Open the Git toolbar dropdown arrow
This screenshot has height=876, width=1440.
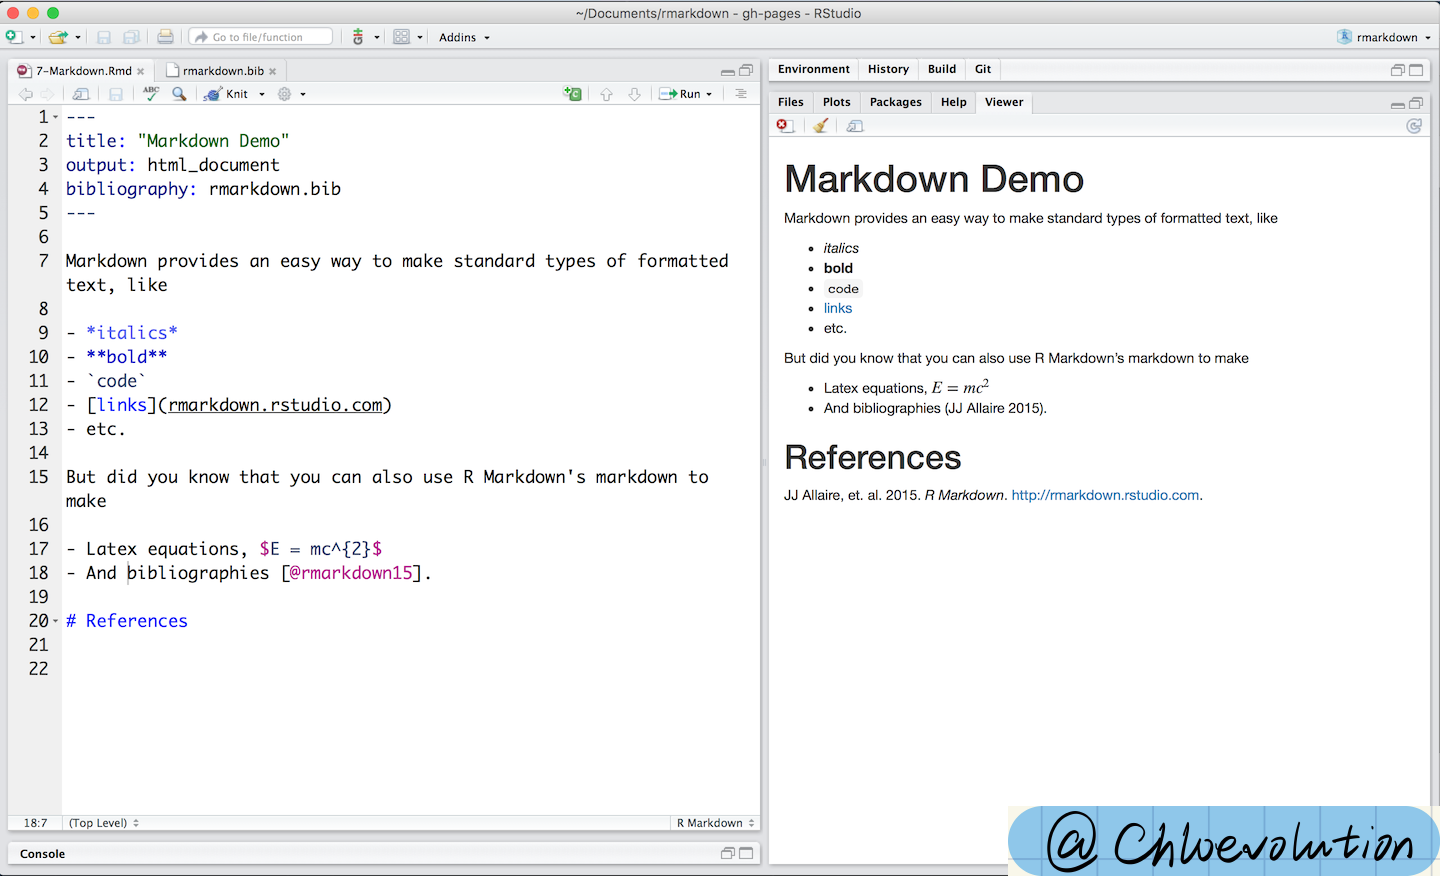377,38
